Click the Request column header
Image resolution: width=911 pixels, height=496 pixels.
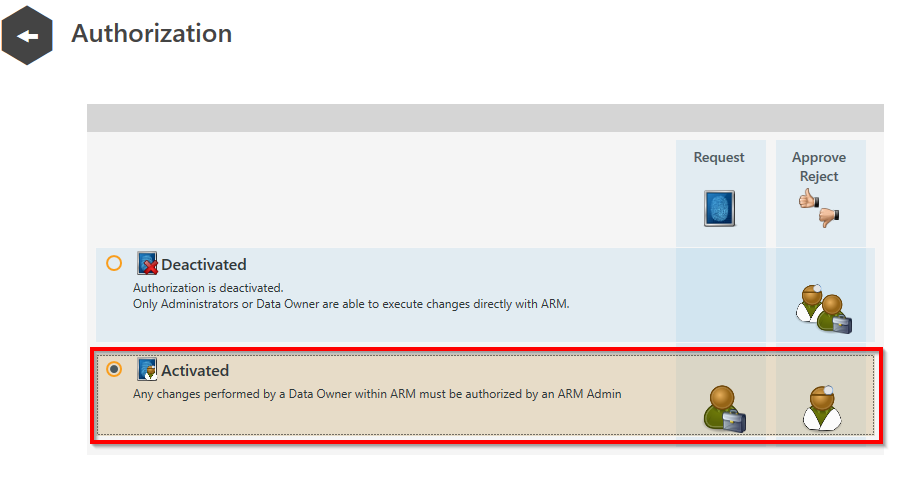pos(719,158)
